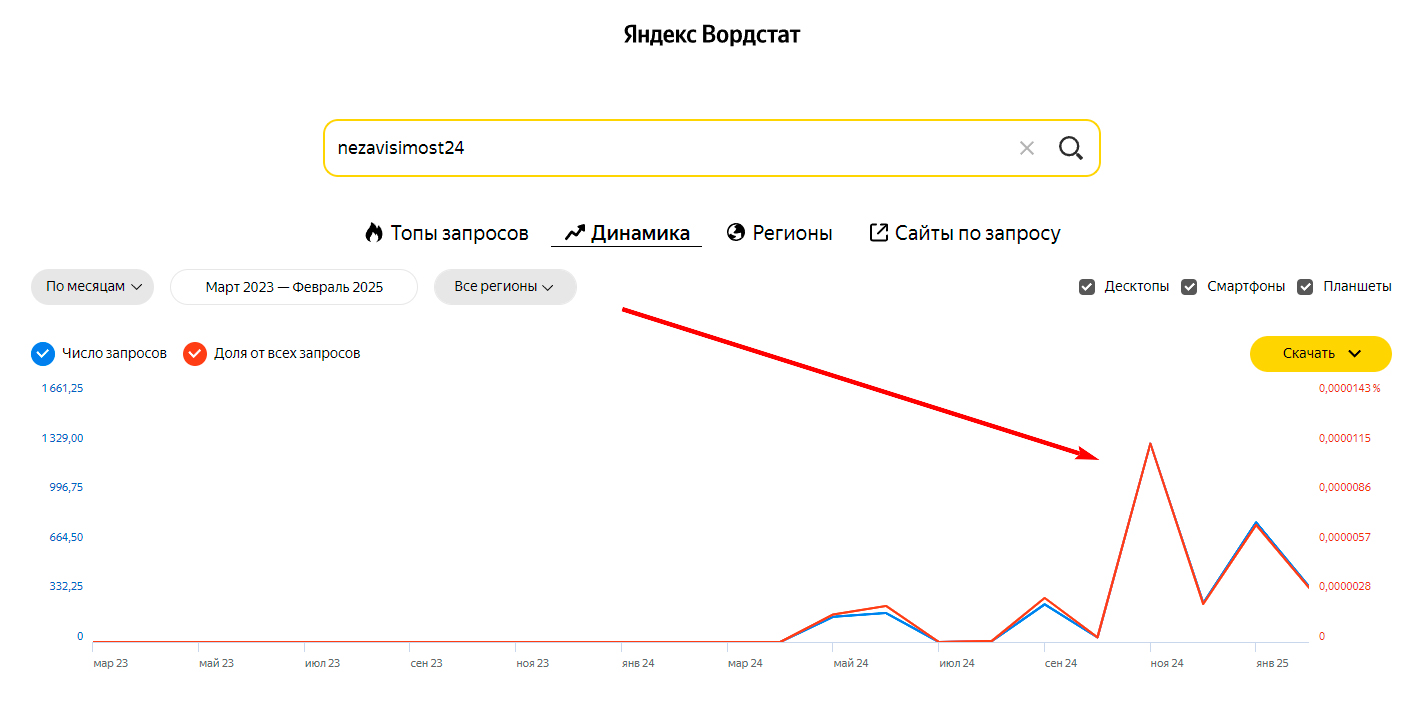1421x702 pixels.
Task: Click the globe icon for Регионы
Action: 736,233
